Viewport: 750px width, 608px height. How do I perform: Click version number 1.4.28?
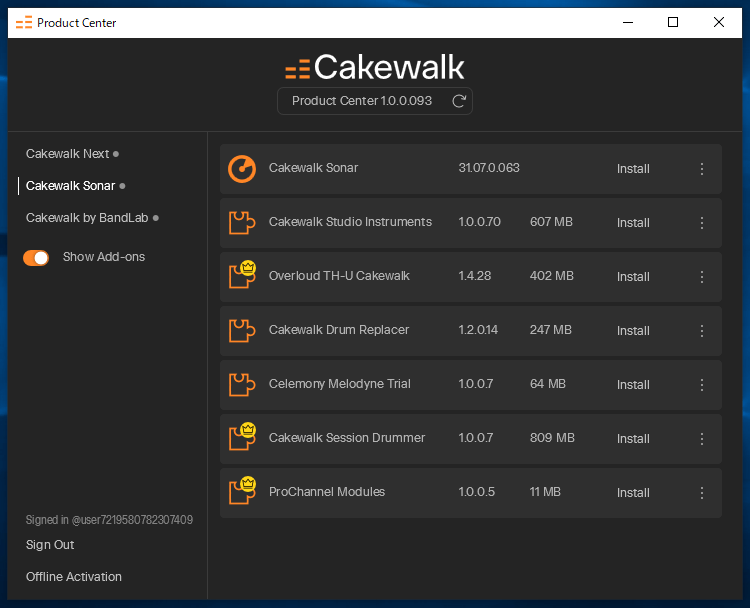tap(474, 276)
